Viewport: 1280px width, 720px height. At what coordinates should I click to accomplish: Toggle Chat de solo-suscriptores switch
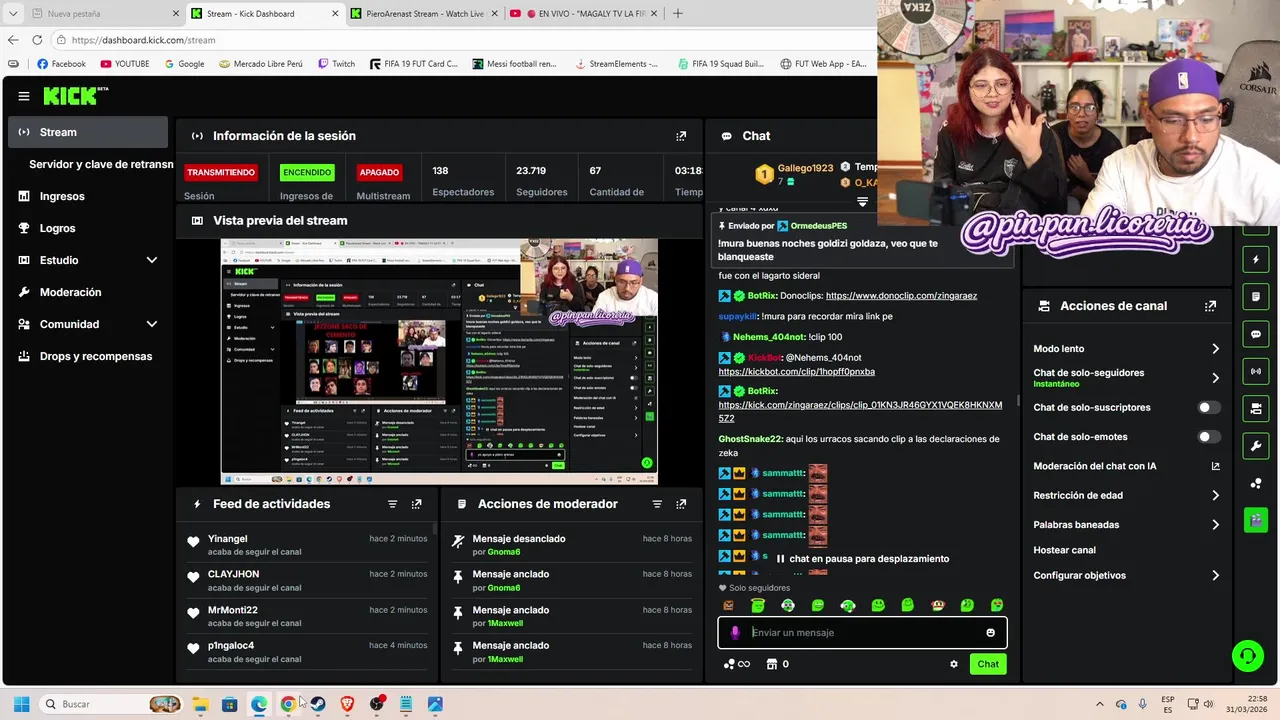(1209, 408)
